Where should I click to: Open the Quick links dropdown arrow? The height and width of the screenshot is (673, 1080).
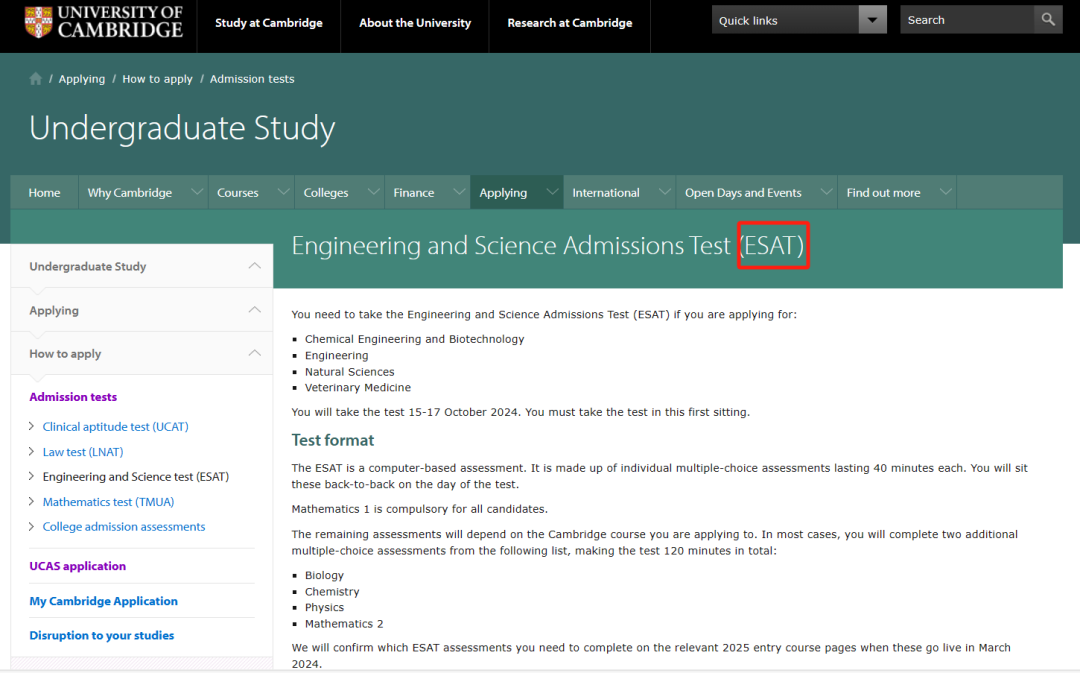[x=873, y=20]
